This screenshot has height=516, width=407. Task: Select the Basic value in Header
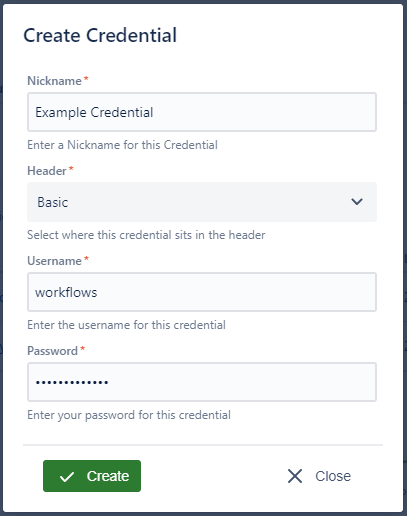pyautogui.click(x=53, y=202)
